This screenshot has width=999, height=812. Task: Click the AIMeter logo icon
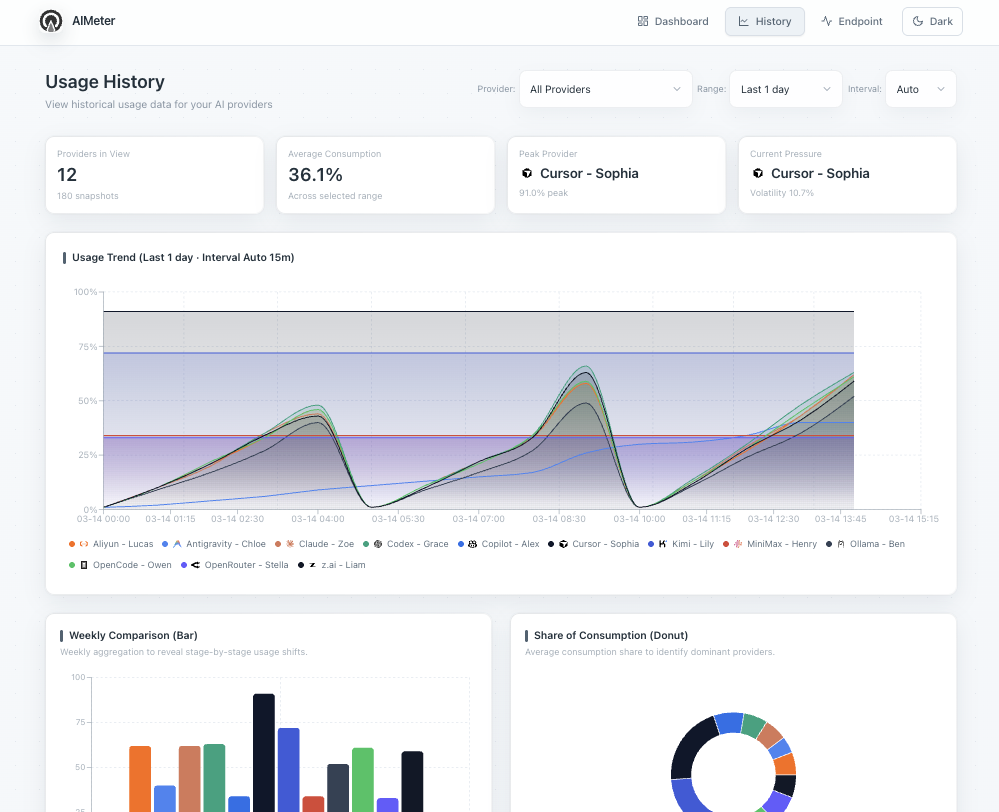coord(50,21)
